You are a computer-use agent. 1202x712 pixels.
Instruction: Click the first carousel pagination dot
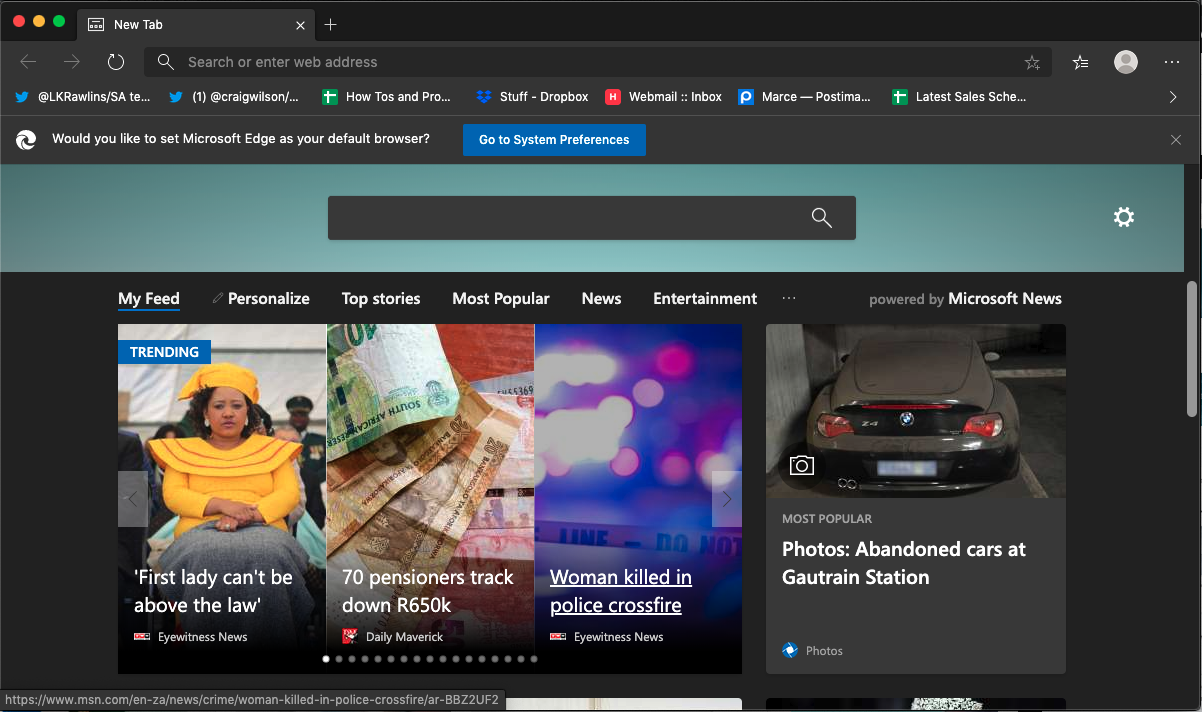tap(326, 659)
